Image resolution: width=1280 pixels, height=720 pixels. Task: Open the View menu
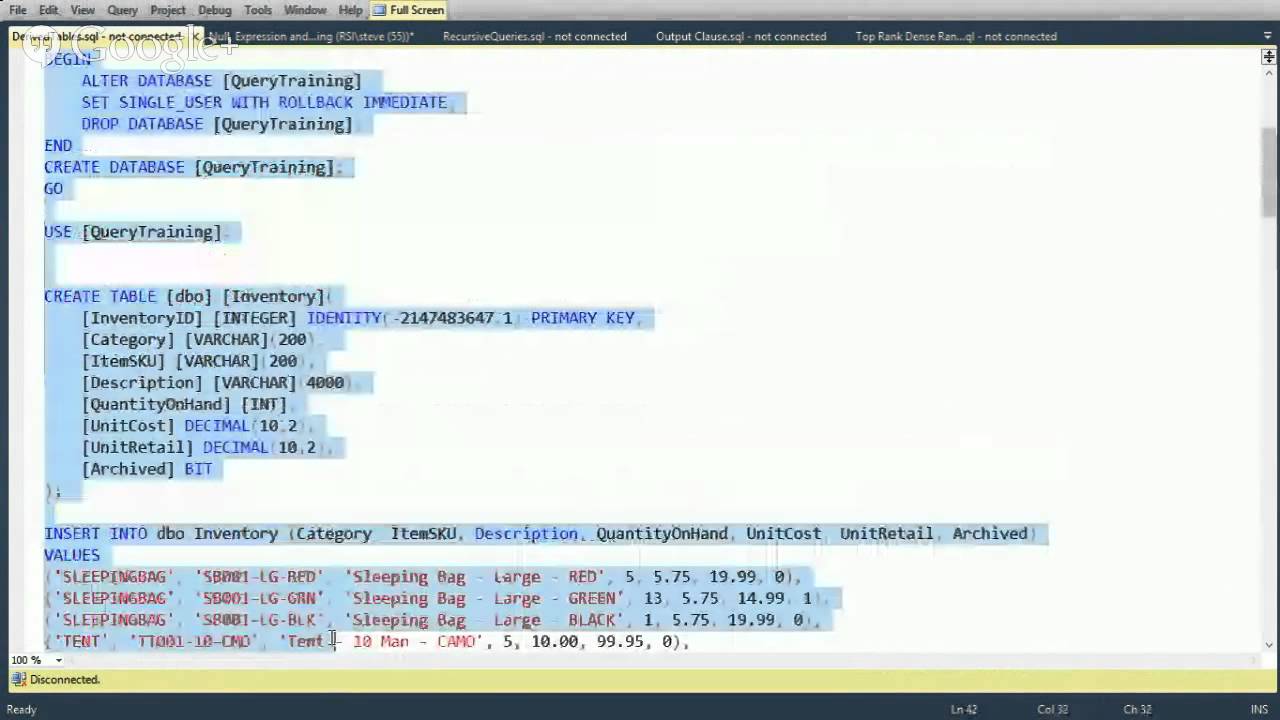pyautogui.click(x=82, y=10)
